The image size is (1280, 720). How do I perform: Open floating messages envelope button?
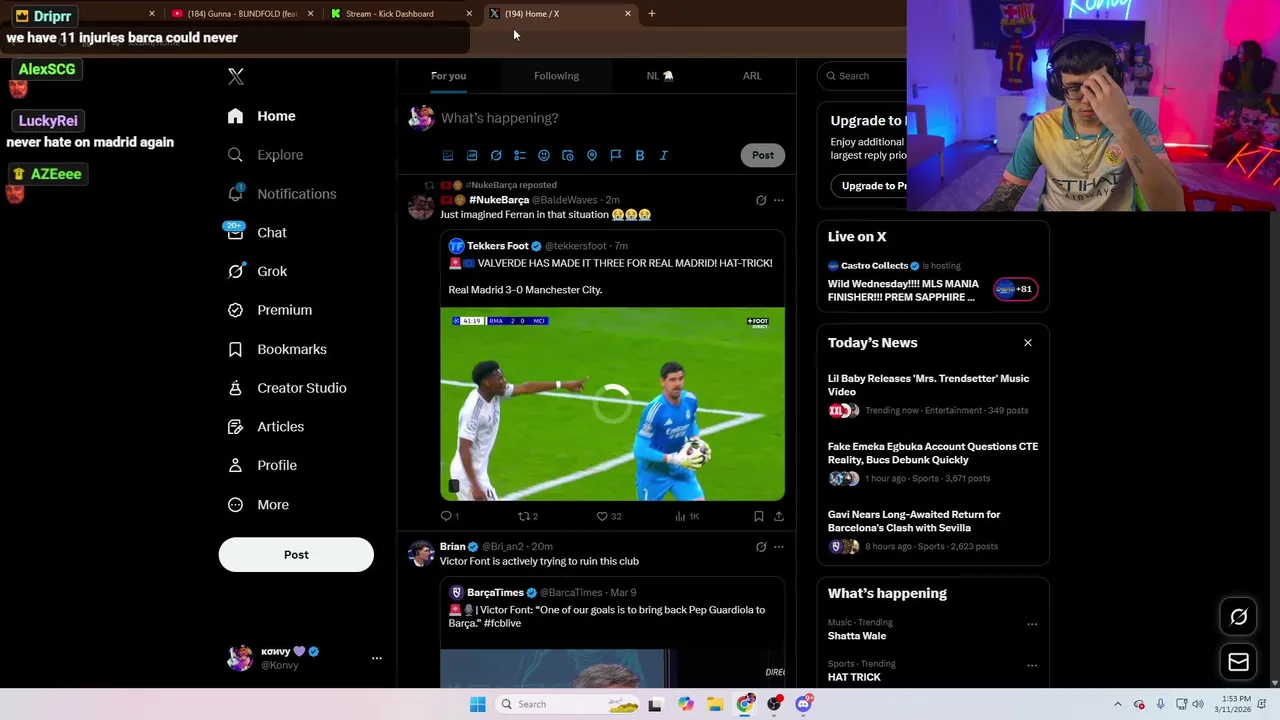click(1238, 662)
